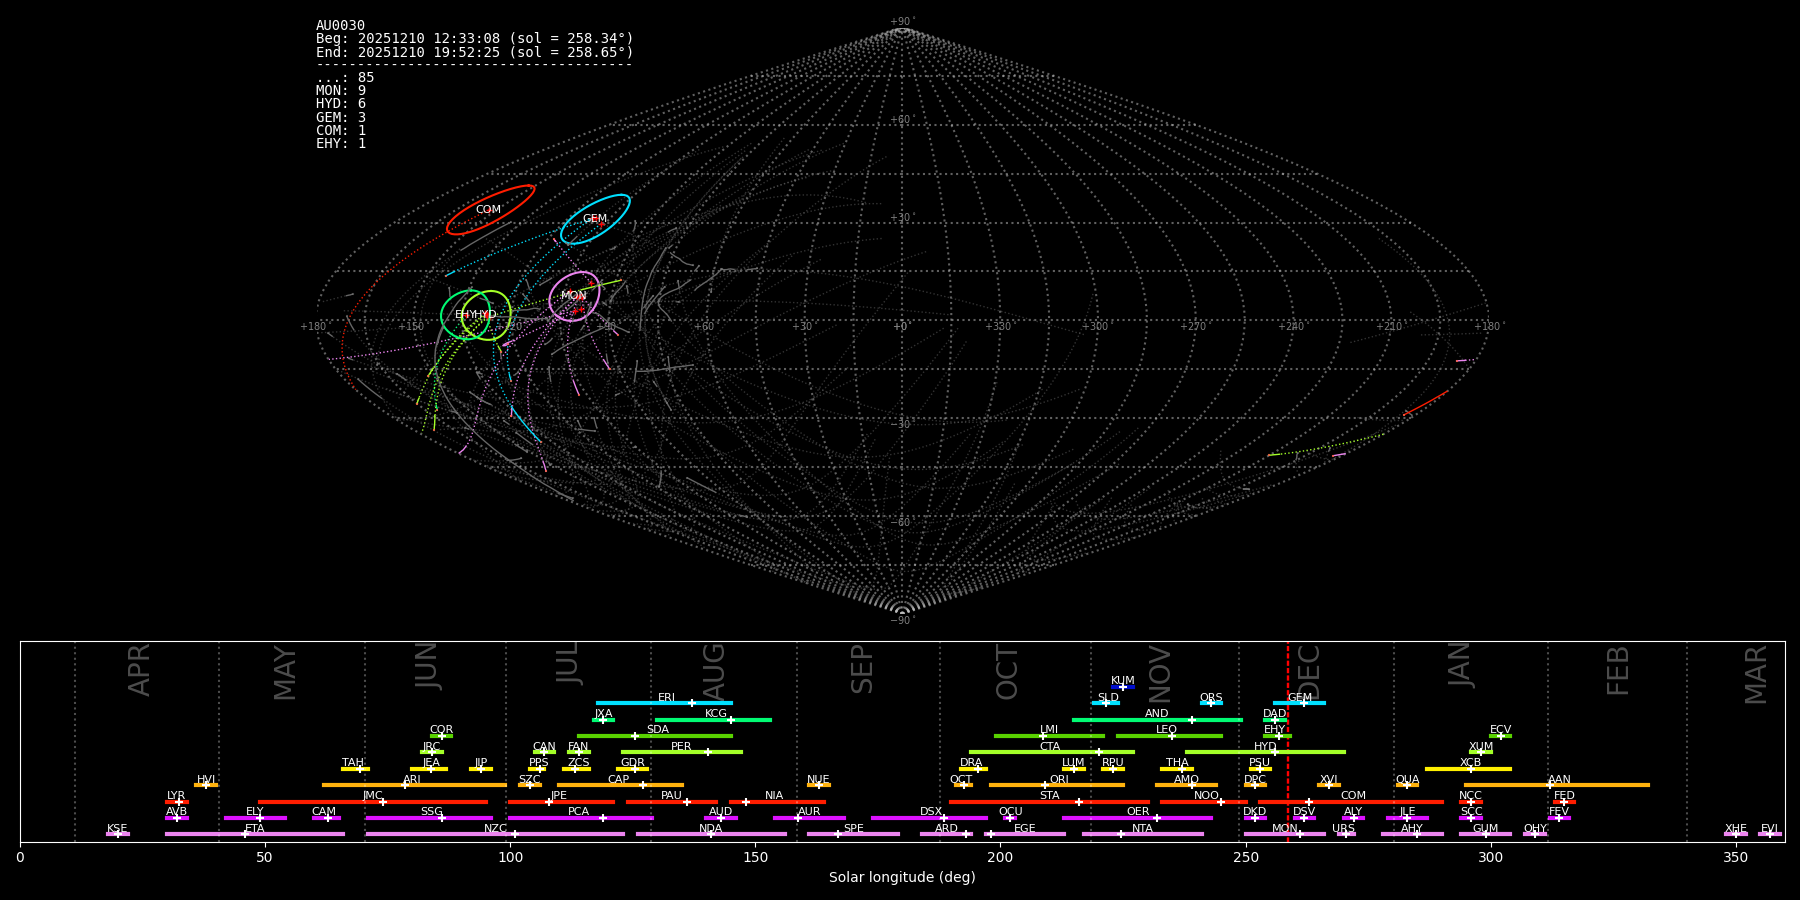This screenshot has width=1800, height=900.
Task: Click the MAR month label in the timeline
Action: click(x=1756, y=674)
